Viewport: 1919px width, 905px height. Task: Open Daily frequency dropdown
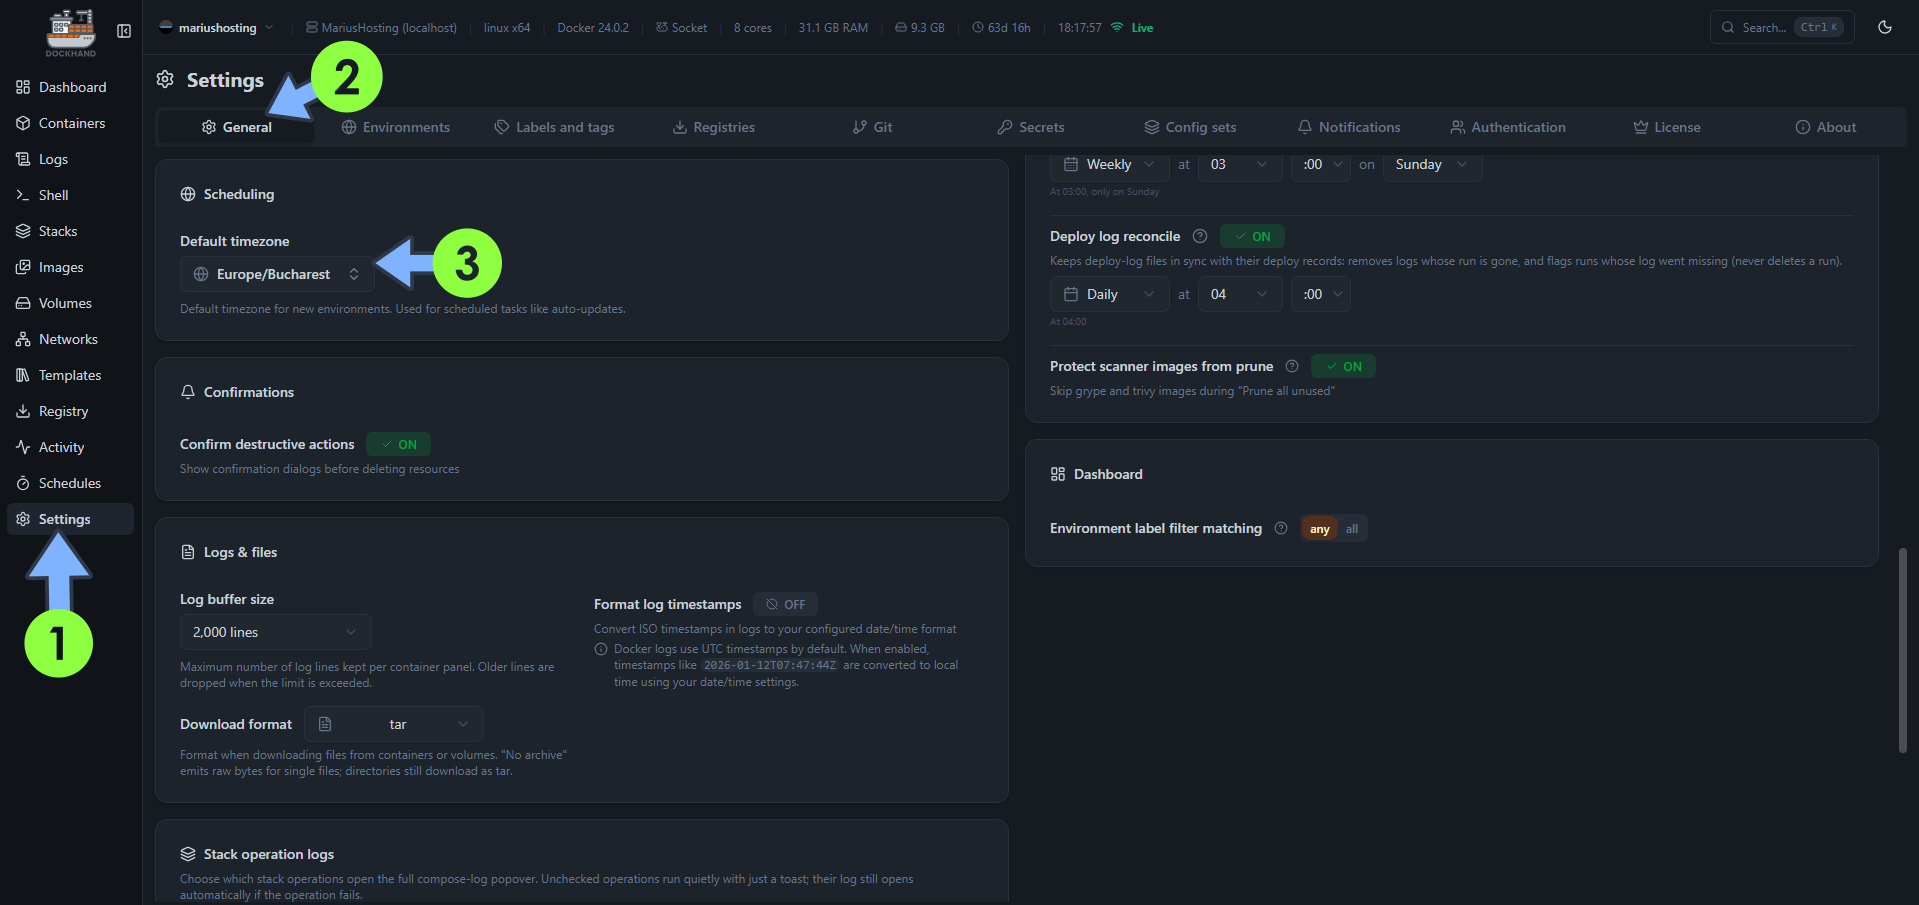(x=1109, y=294)
